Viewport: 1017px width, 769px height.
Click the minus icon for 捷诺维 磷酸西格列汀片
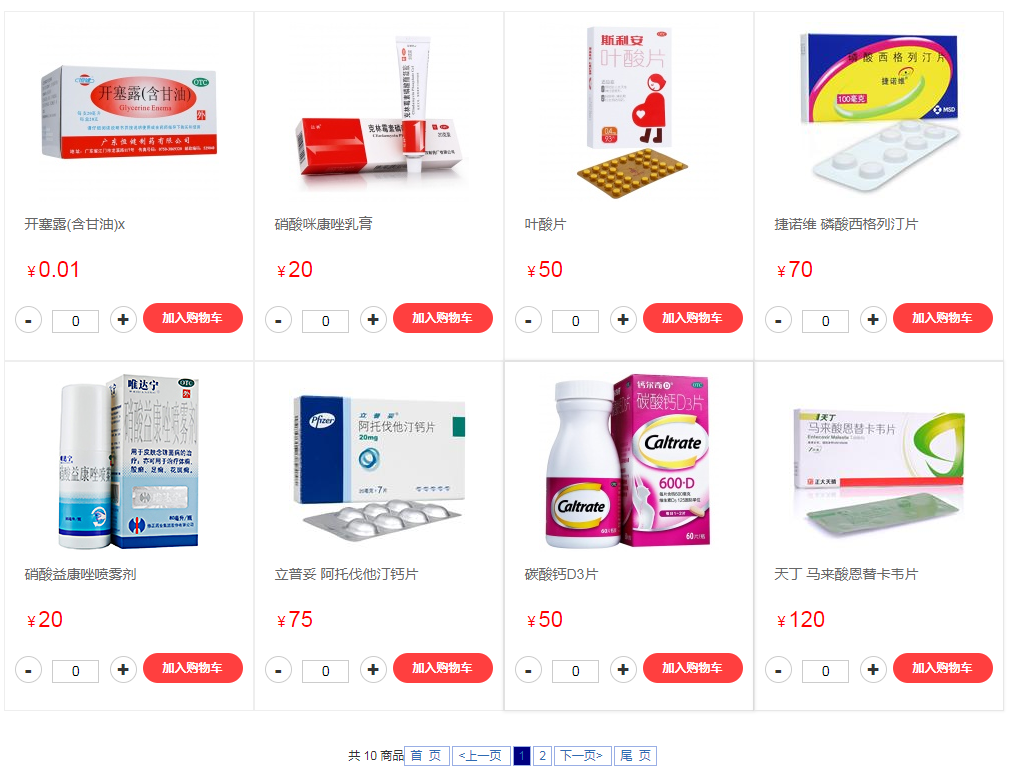pos(778,320)
